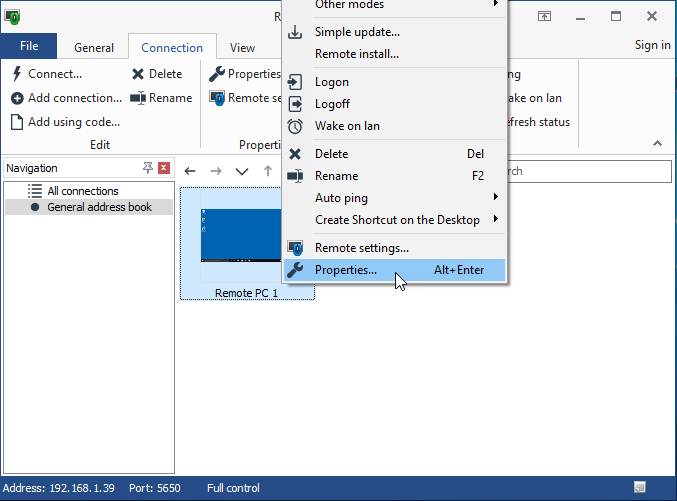Click the Sign in link
Viewport: 677px width, 501px height.
pyautogui.click(x=652, y=45)
